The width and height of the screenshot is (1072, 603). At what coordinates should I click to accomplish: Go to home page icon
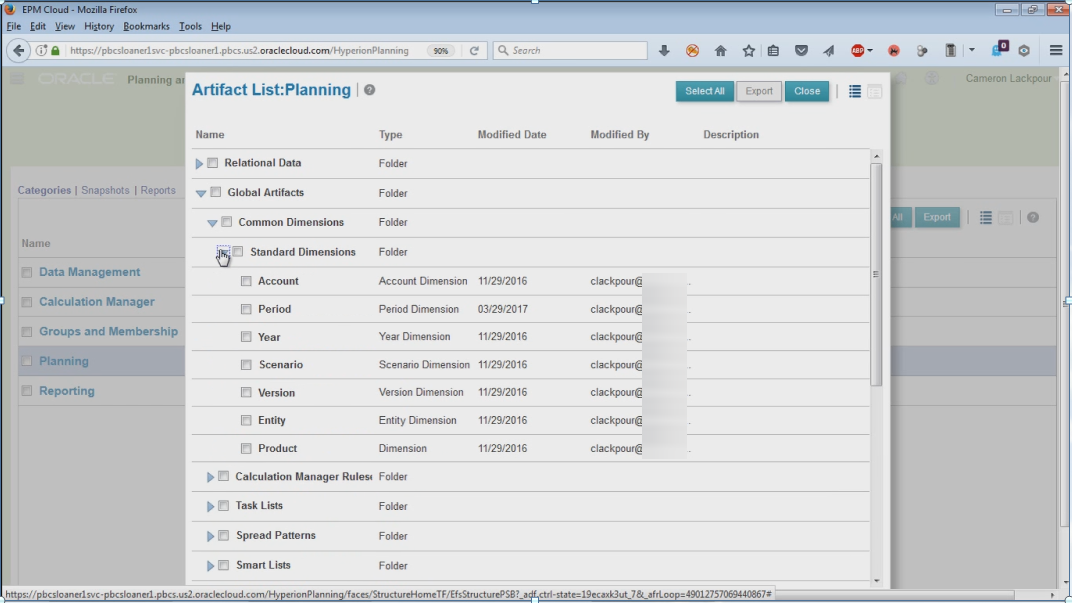(721, 51)
